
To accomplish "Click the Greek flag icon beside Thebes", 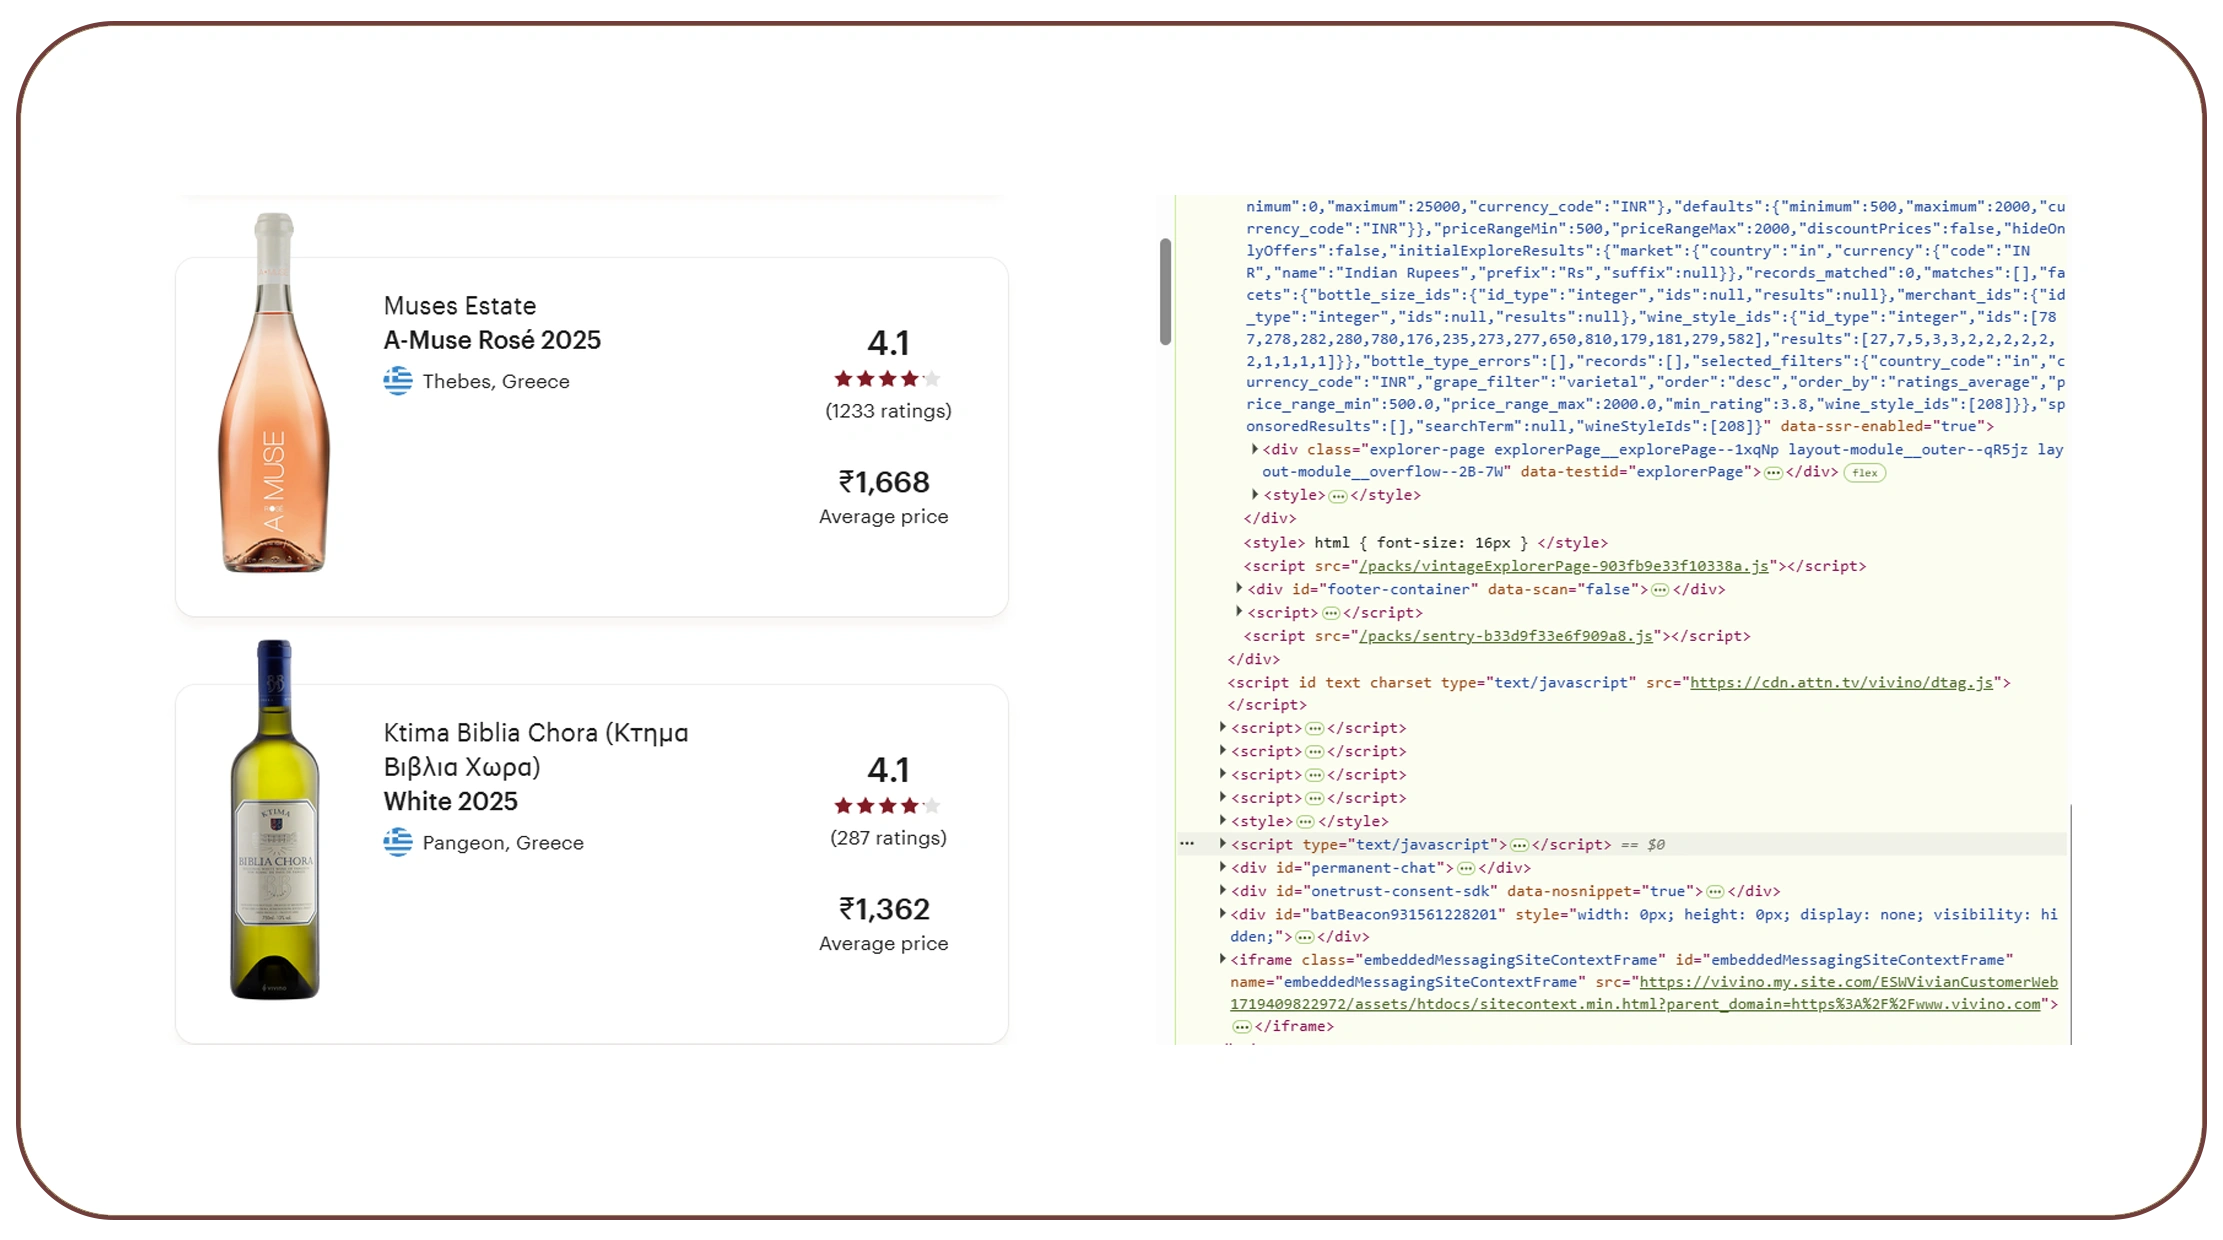I will point(398,381).
